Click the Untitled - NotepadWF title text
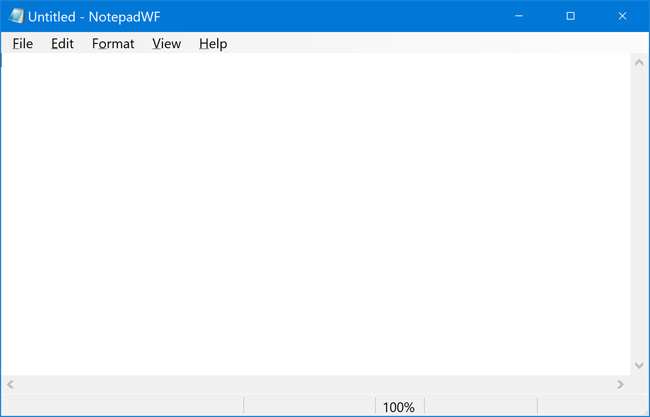Viewport: 650px width, 417px height. (x=94, y=16)
